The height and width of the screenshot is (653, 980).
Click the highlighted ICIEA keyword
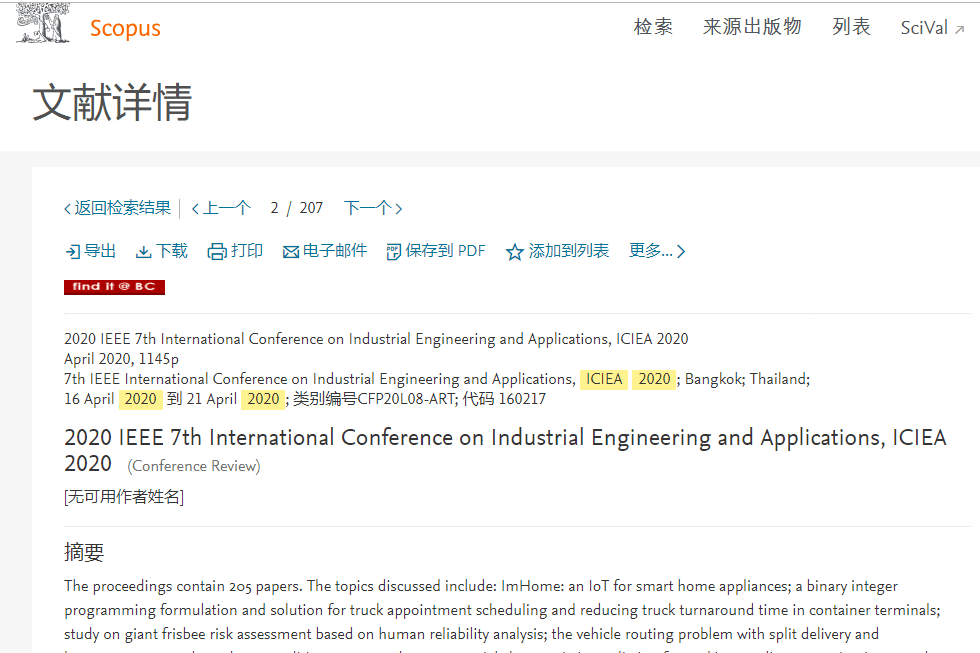(604, 379)
